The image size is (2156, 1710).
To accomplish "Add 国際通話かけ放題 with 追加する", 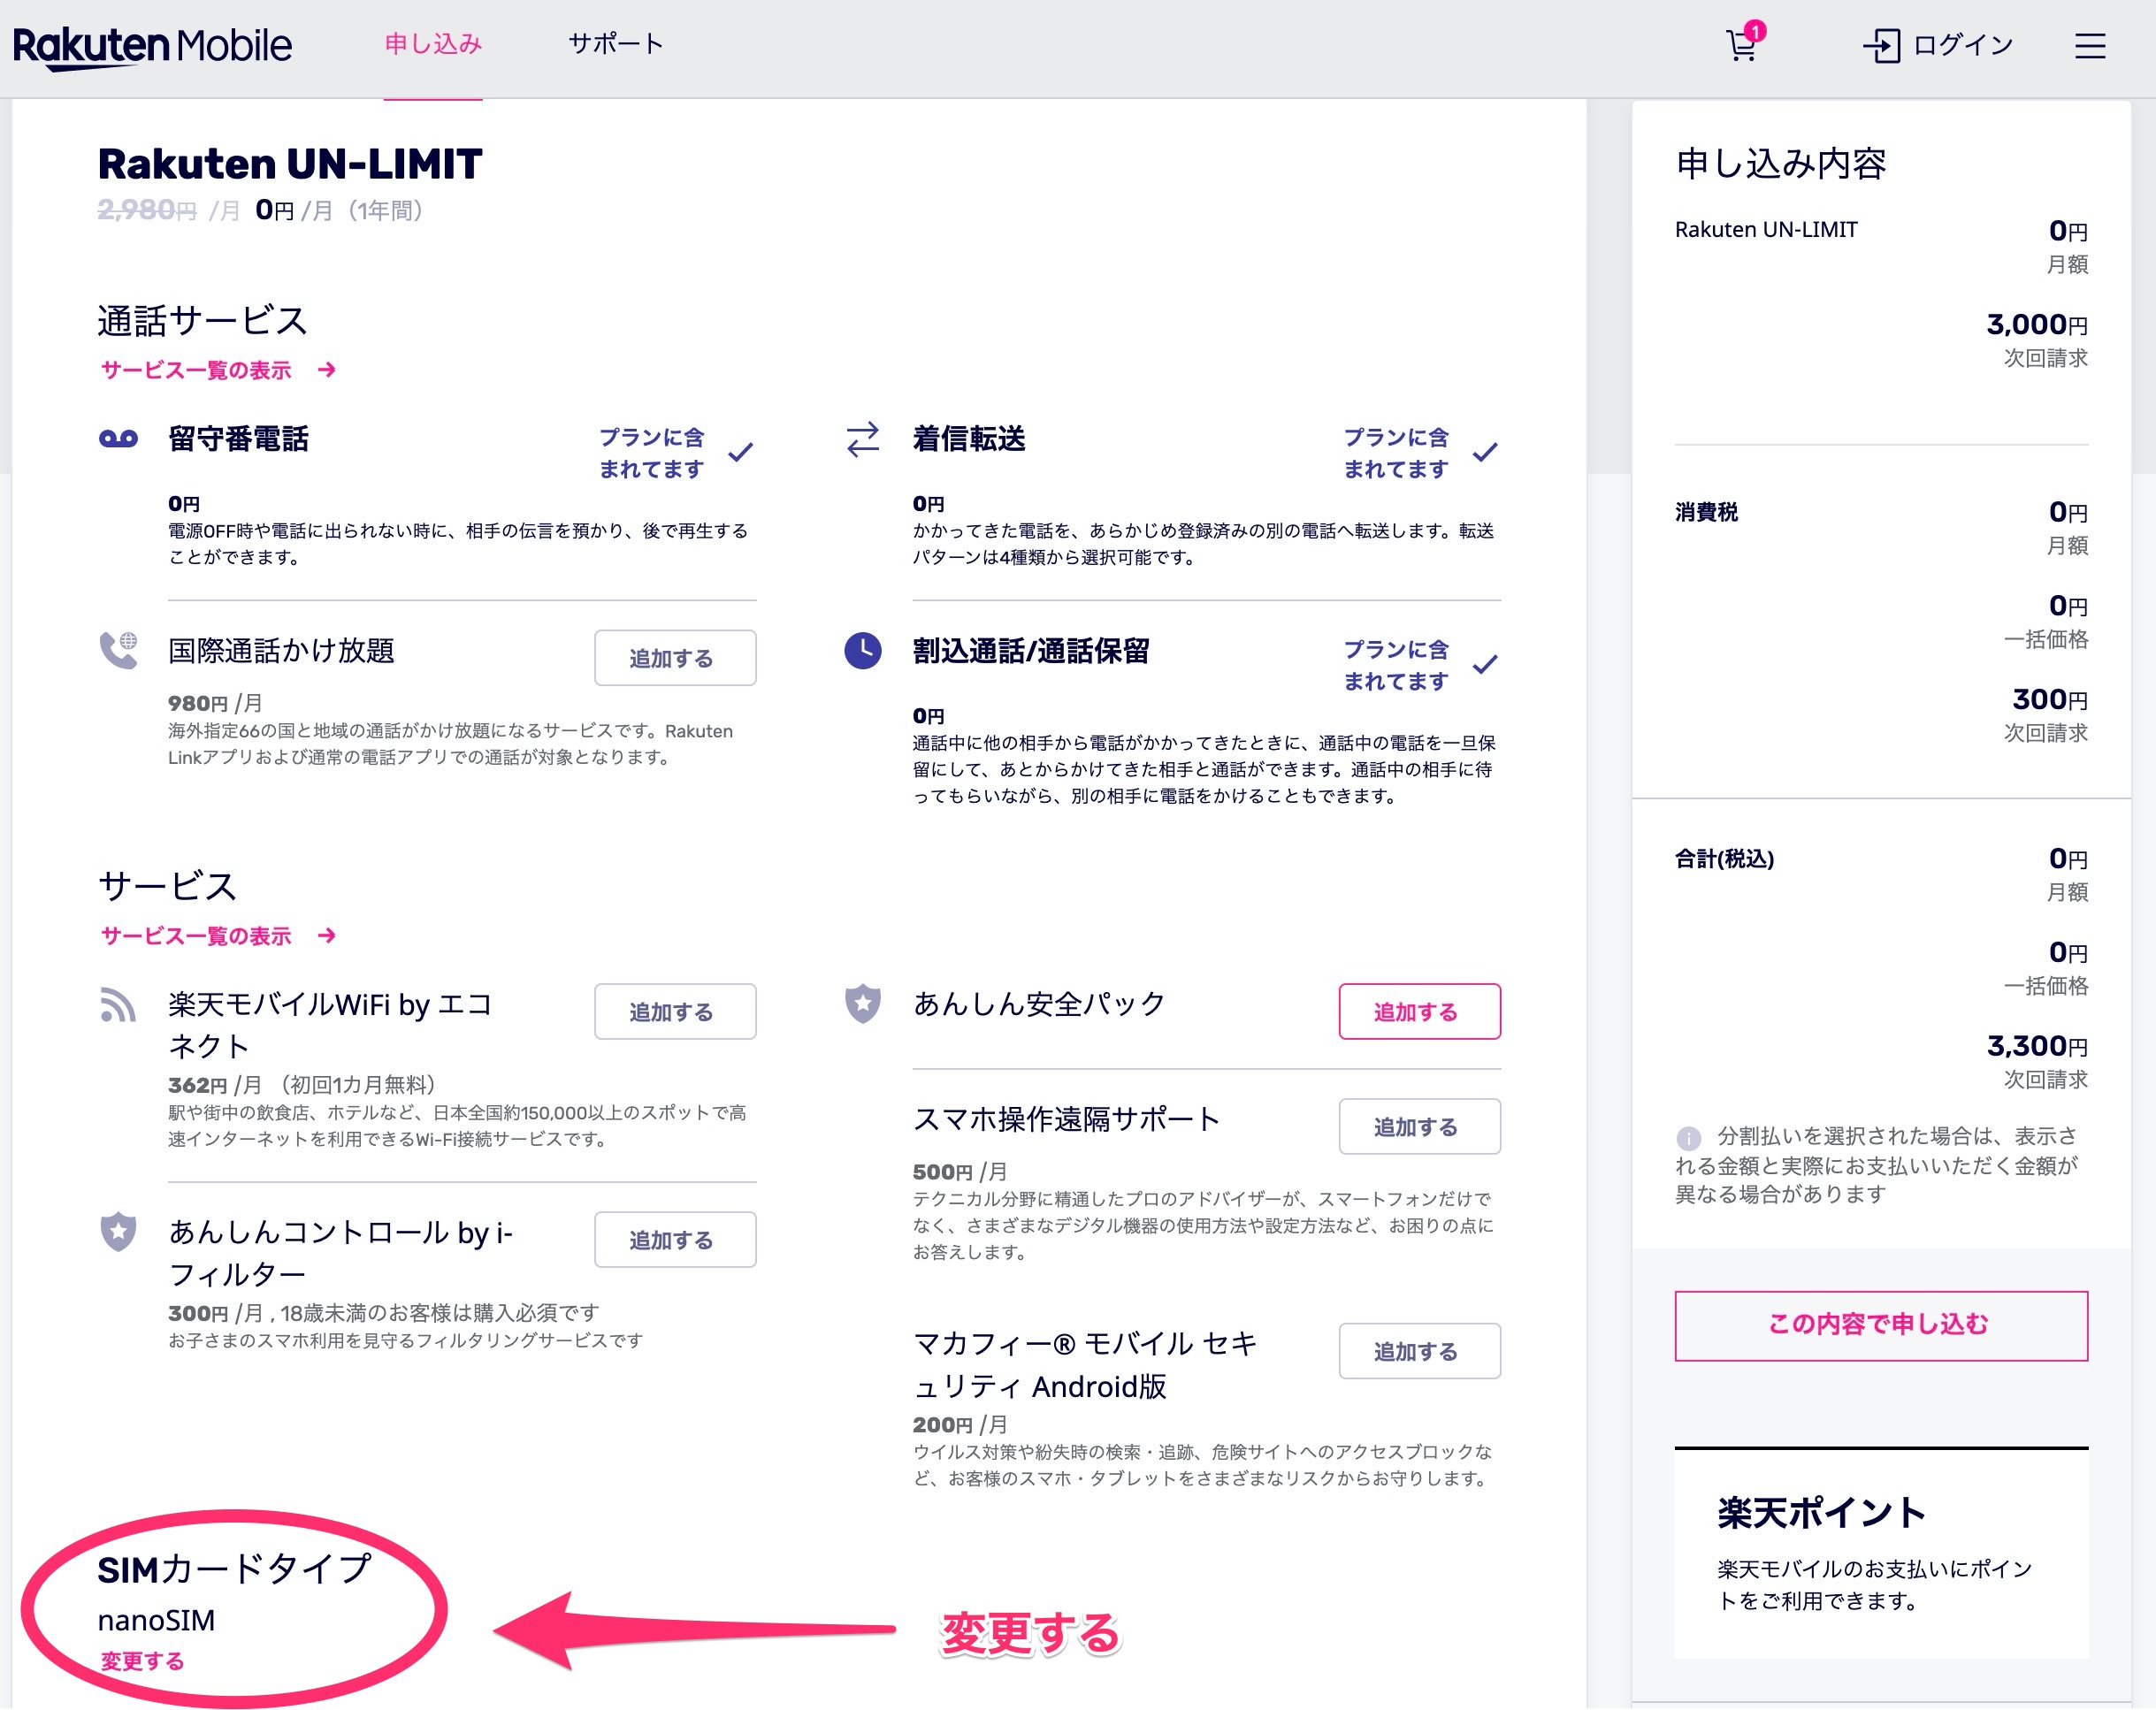I will 675,658.
